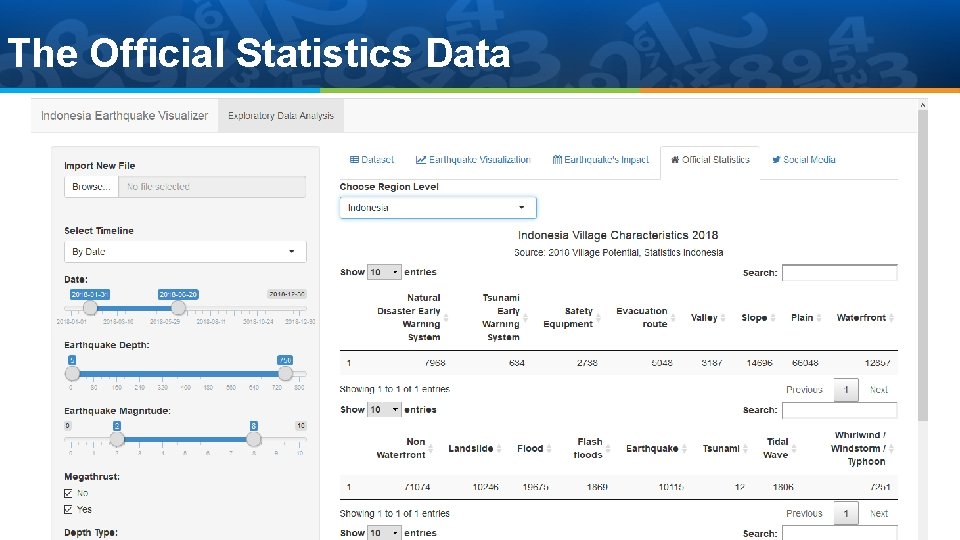Switch to Earthquake Visualization tab
Viewport: 960px width, 540px height.
(x=473, y=160)
